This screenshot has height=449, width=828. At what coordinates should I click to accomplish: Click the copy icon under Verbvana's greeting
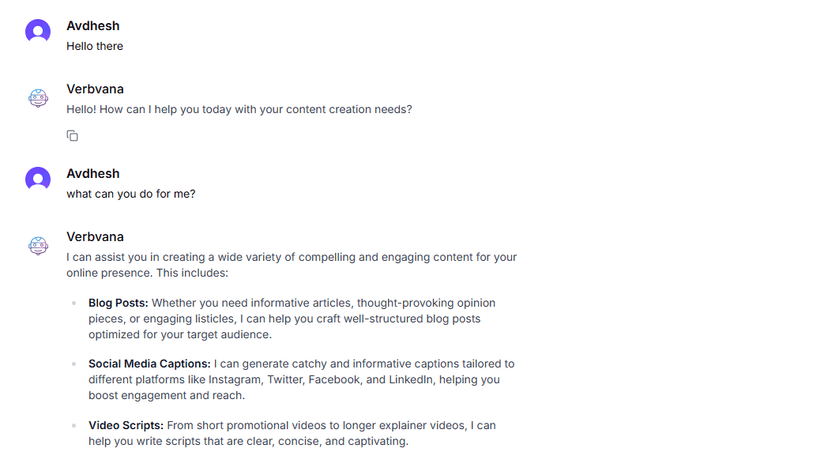click(72, 136)
